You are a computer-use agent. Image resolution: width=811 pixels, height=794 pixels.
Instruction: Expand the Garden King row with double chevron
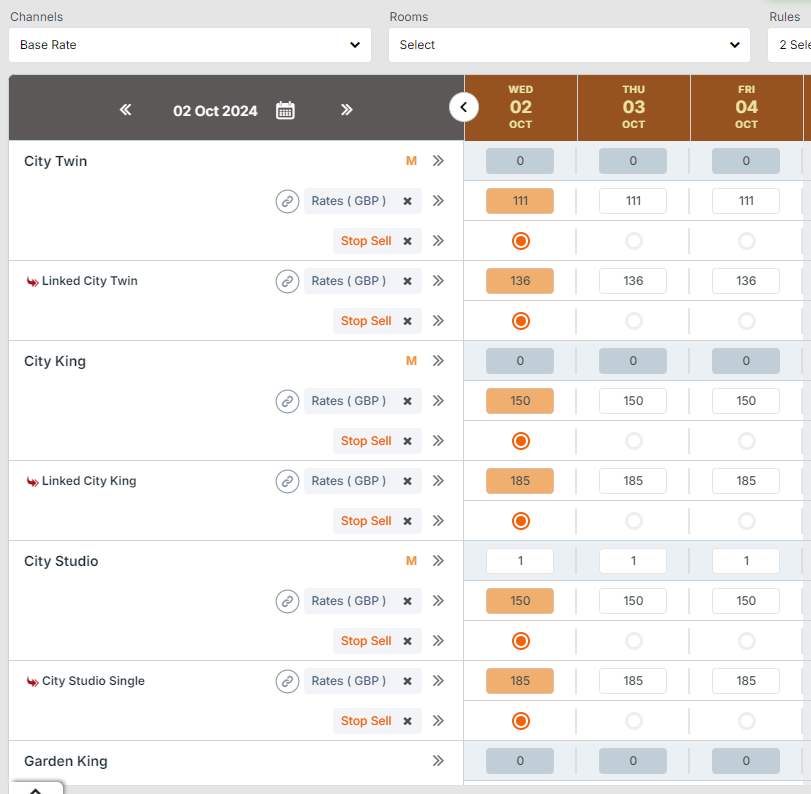coord(437,761)
